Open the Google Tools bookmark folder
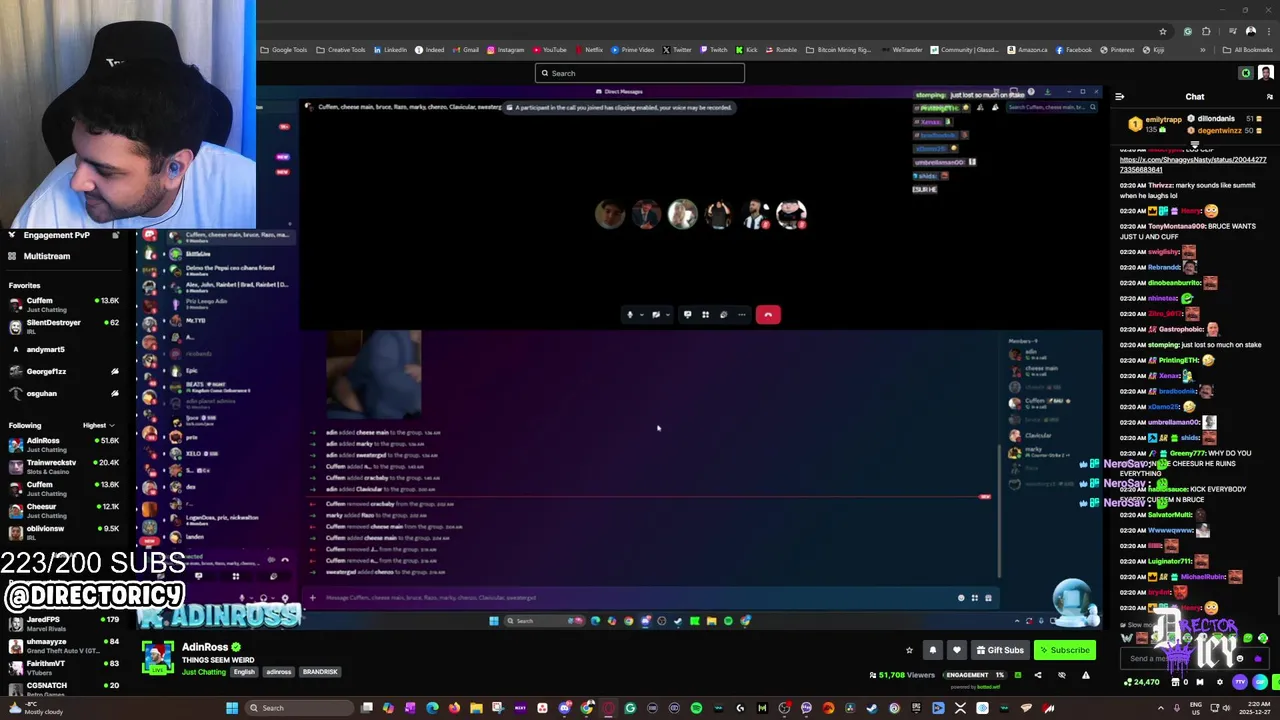Viewport: 1280px width, 720px height. point(284,50)
